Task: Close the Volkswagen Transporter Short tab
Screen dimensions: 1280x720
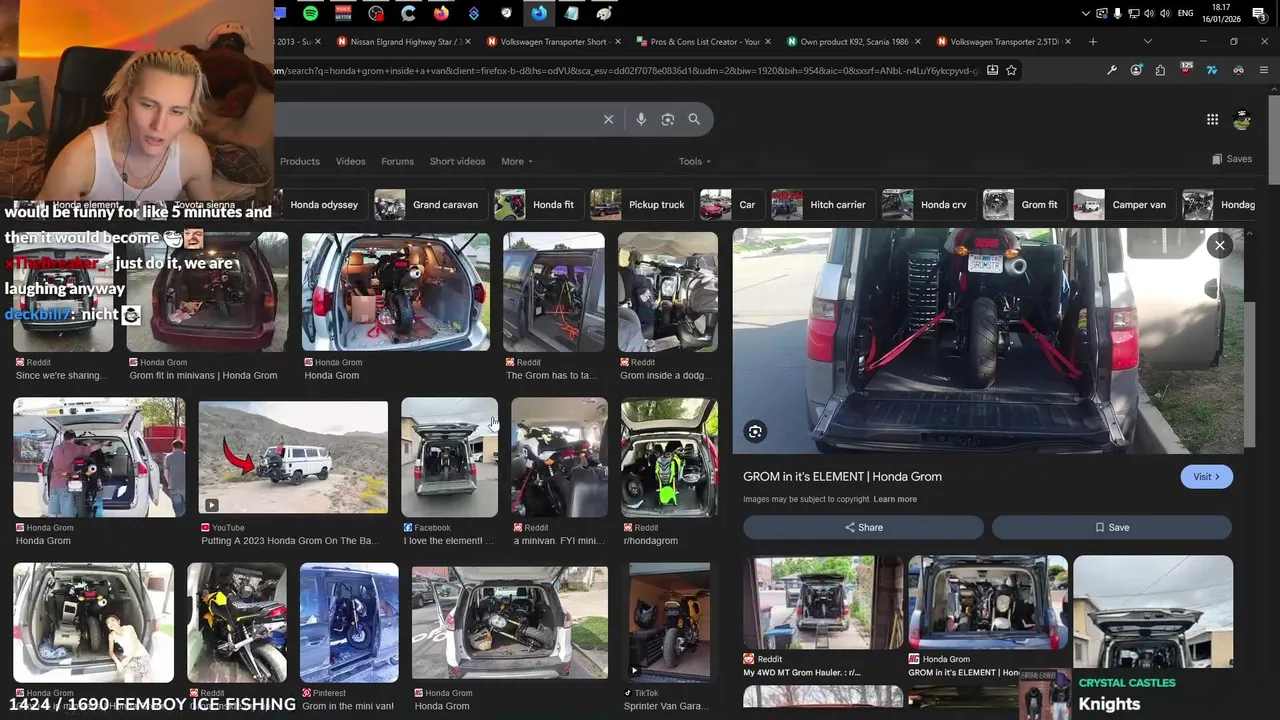Action: coord(617,42)
